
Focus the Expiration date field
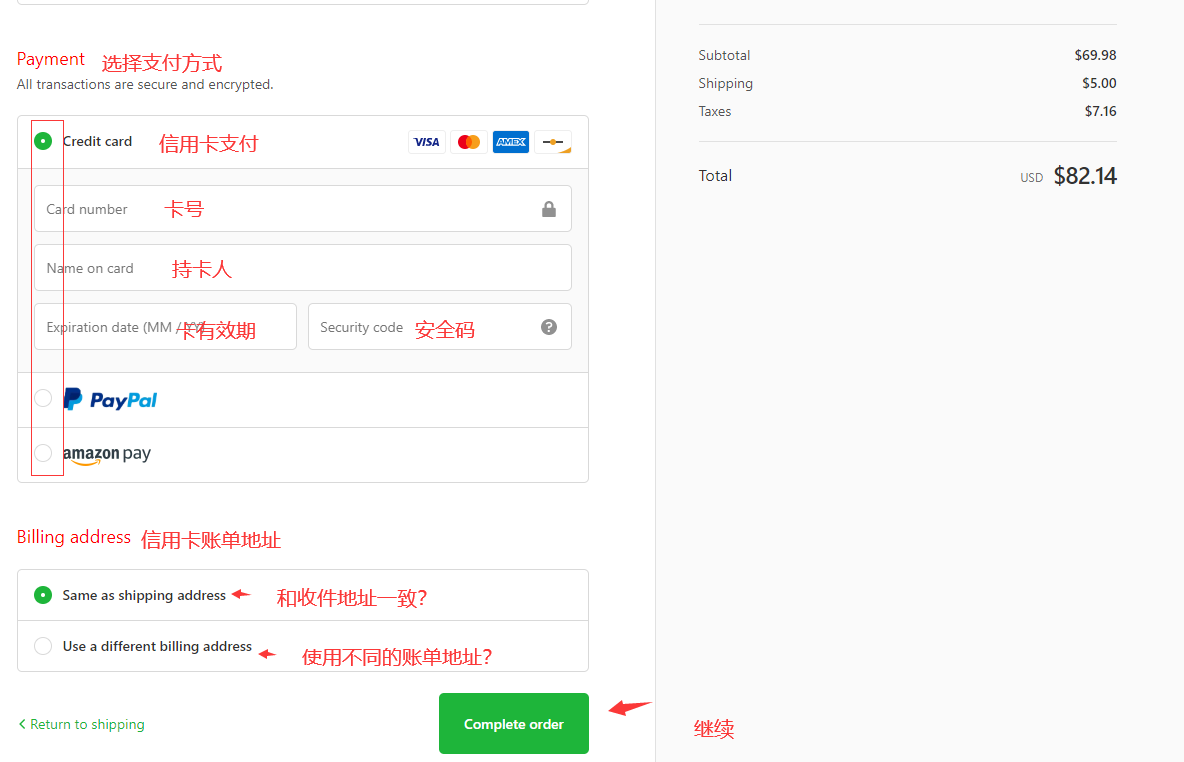[x=165, y=326]
